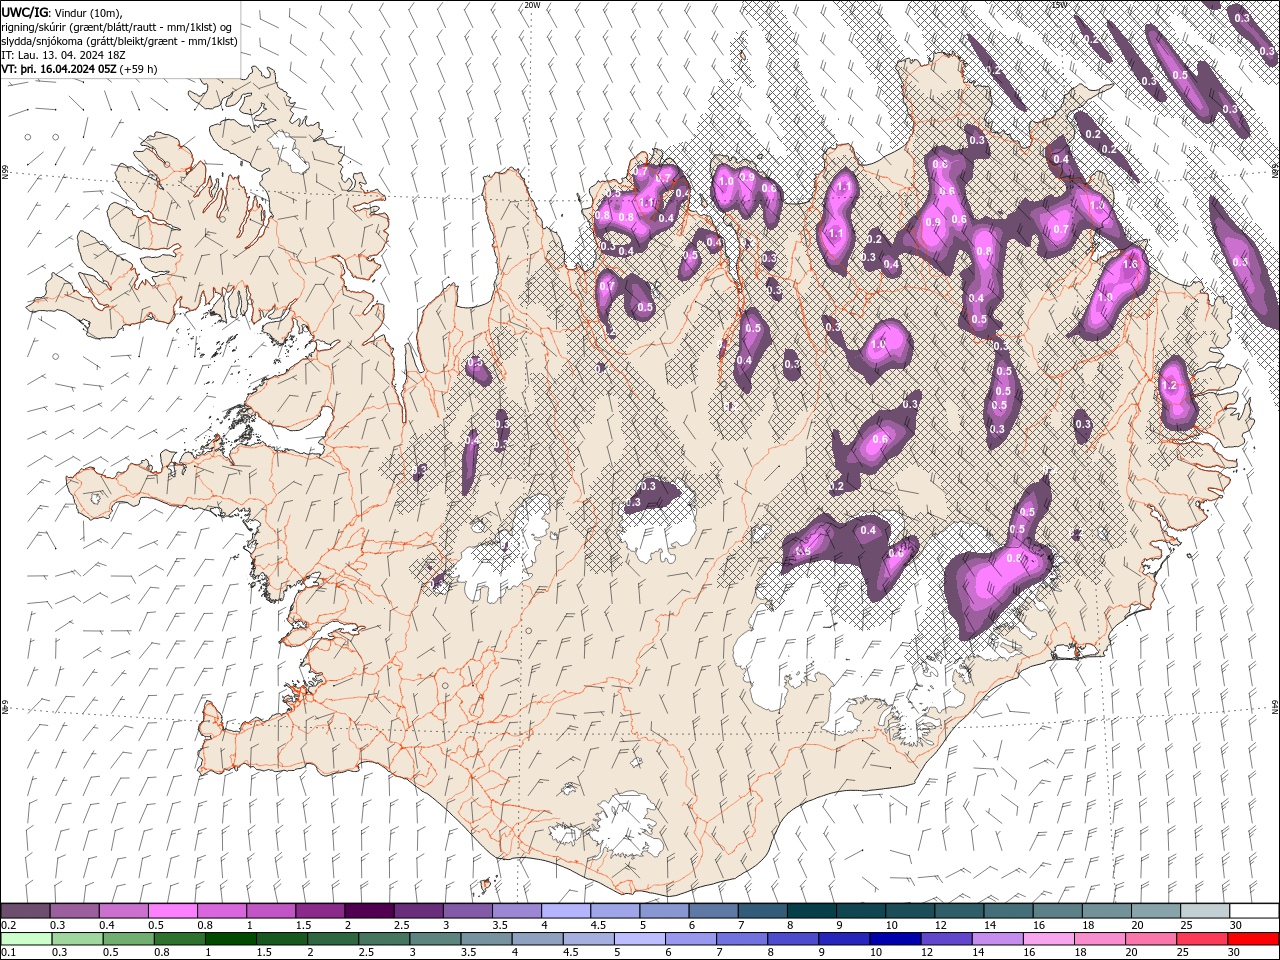The image size is (1280, 960).
Task: Click the "1.6" snowfall value on the map
Action: [x=1131, y=265]
